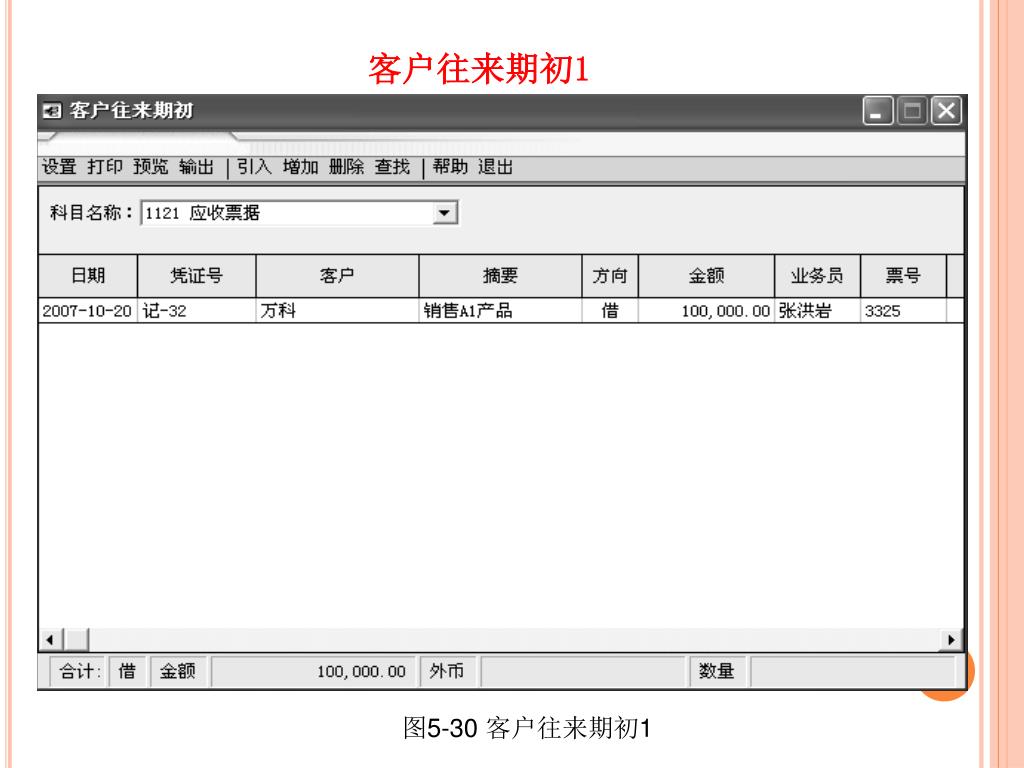This screenshot has height=768, width=1024.
Task: Click 打印 in the toolbar
Action: pyautogui.click(x=105, y=167)
